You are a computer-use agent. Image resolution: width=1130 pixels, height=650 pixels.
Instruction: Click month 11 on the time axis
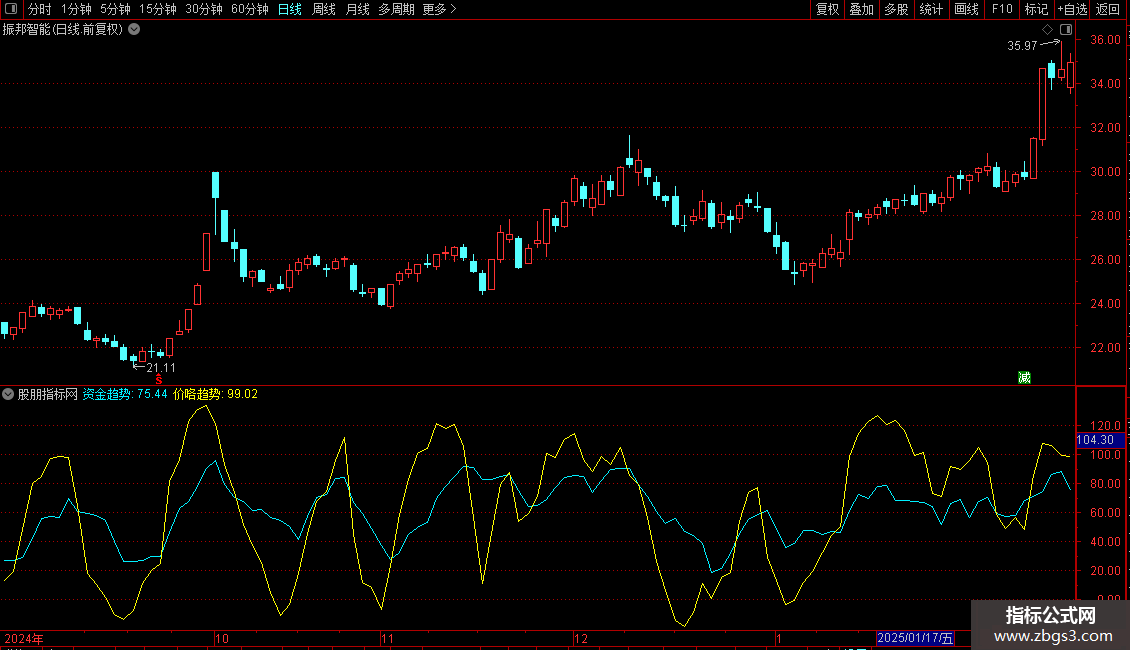pyautogui.click(x=387, y=638)
